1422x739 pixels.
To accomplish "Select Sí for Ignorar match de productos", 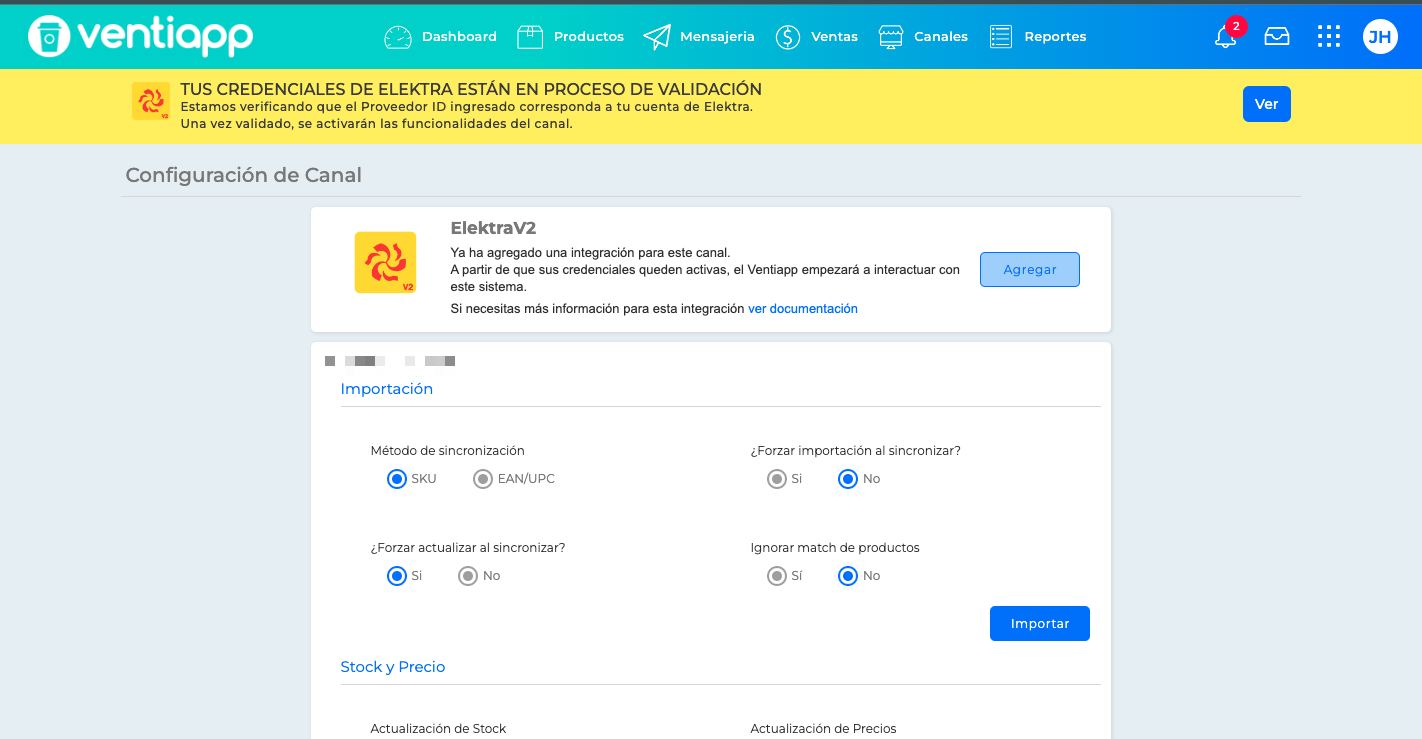I will (777, 576).
